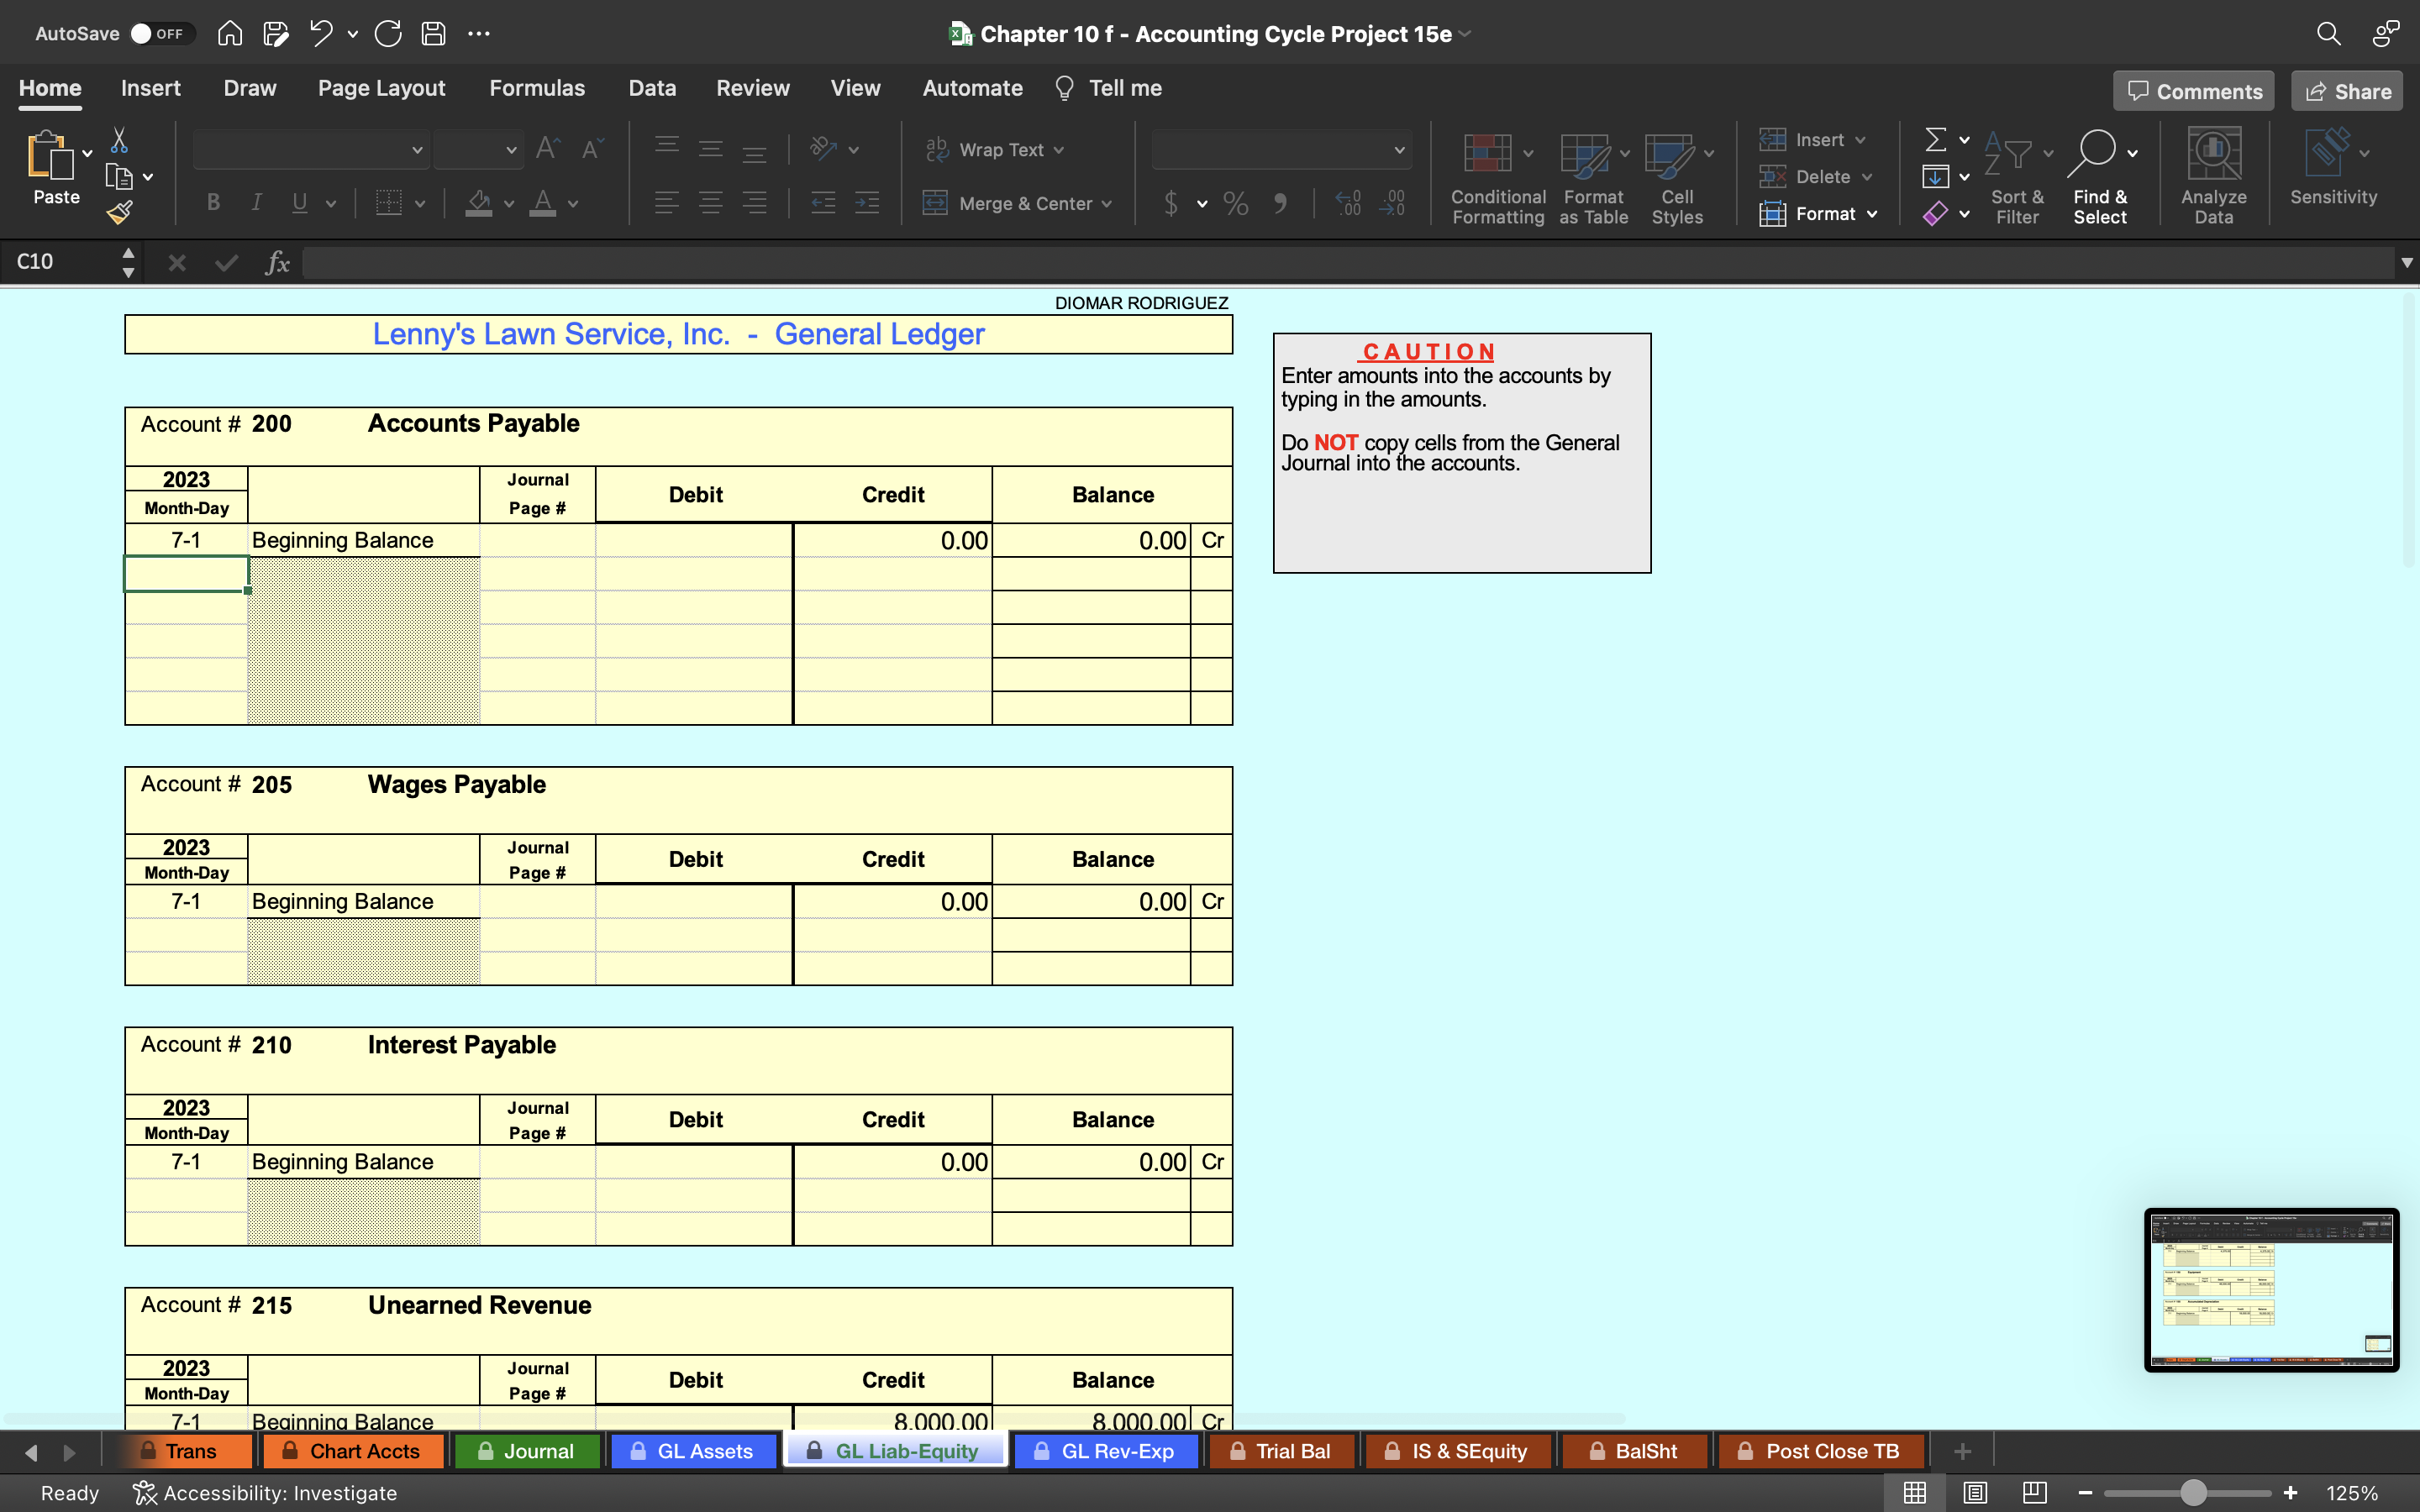Viewport: 2420px width, 1512px height.
Task: Click Decrease Decimal icon
Action: (x=1393, y=203)
